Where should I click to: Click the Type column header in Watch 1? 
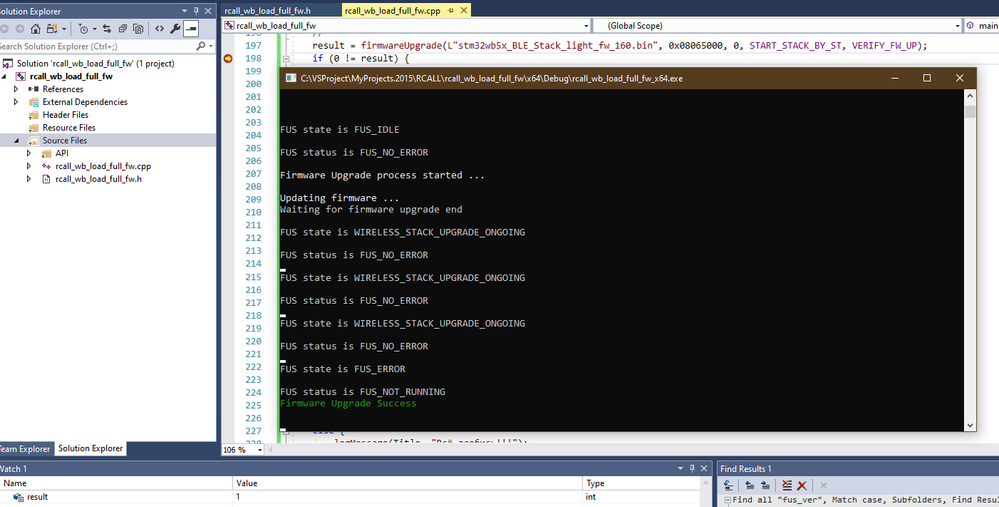642,483
